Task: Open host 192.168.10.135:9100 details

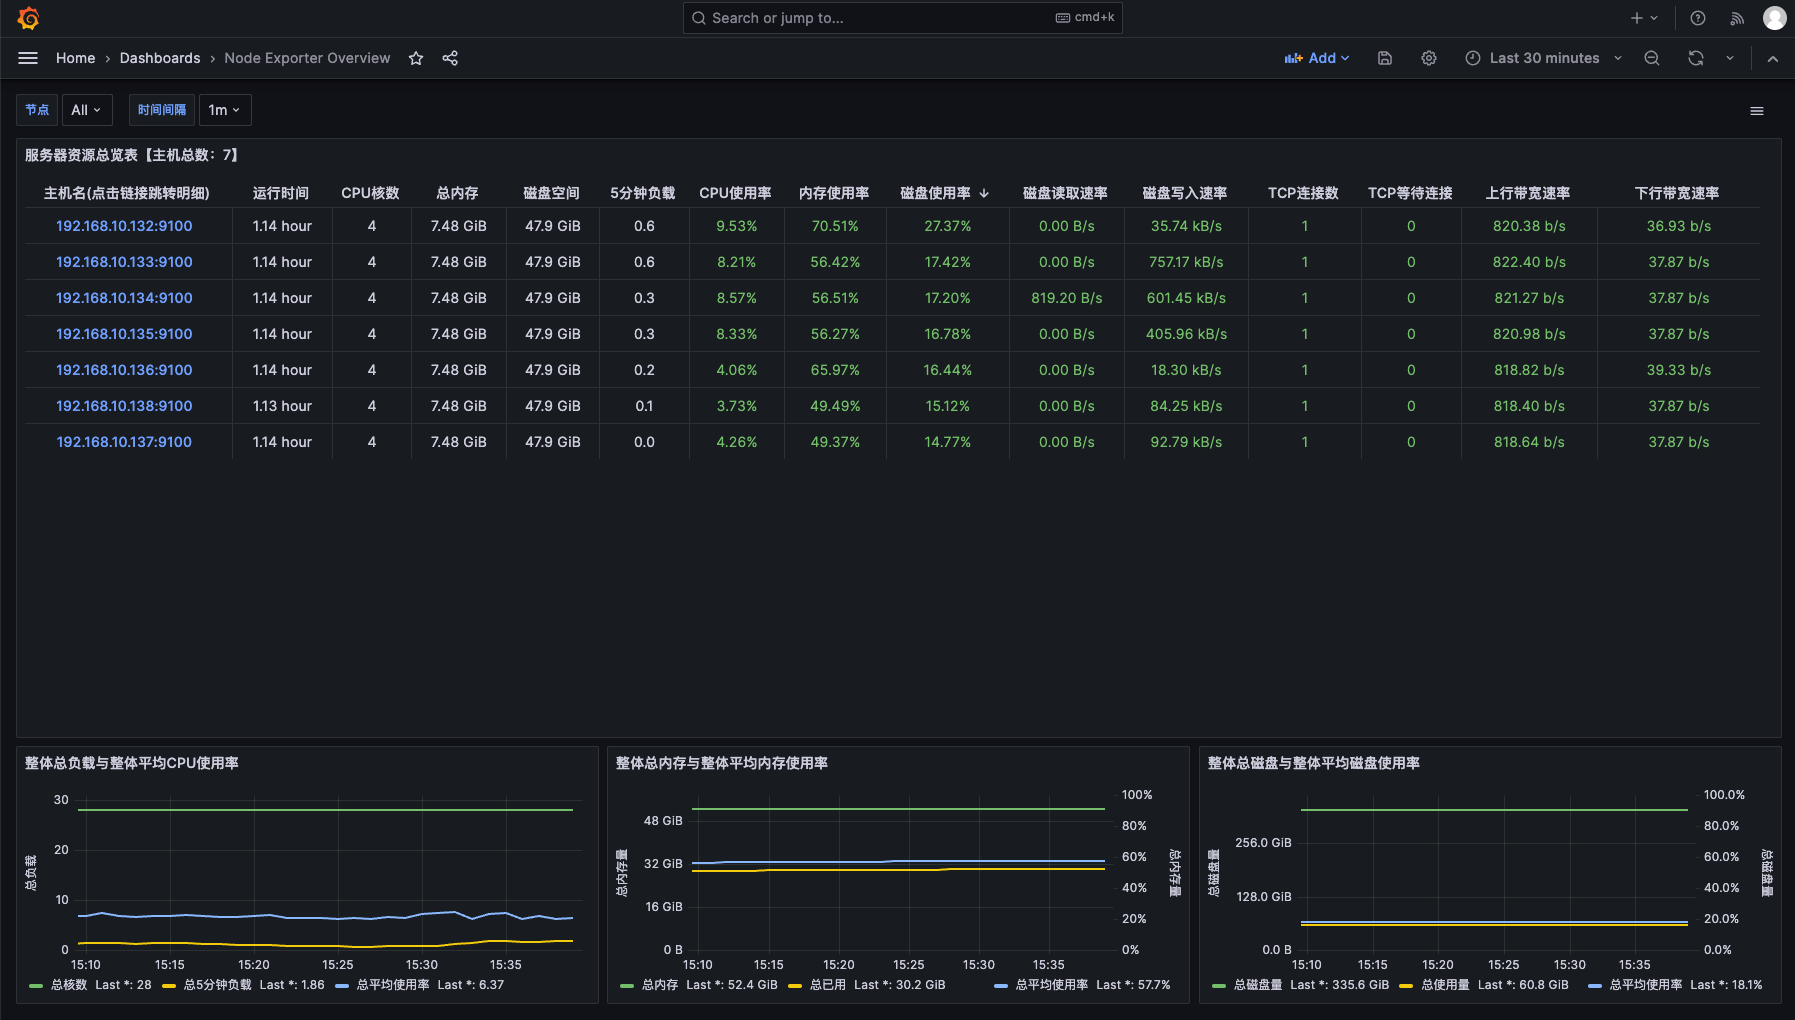Action: (124, 334)
